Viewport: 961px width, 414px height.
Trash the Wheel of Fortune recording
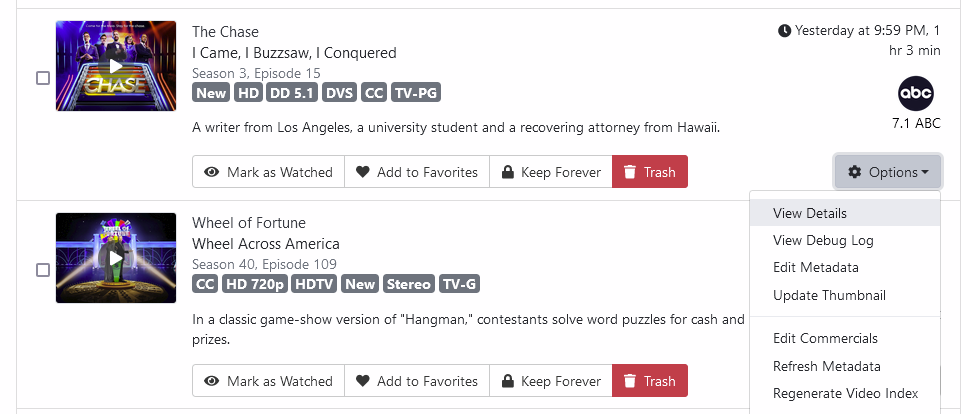pyautogui.click(x=649, y=381)
